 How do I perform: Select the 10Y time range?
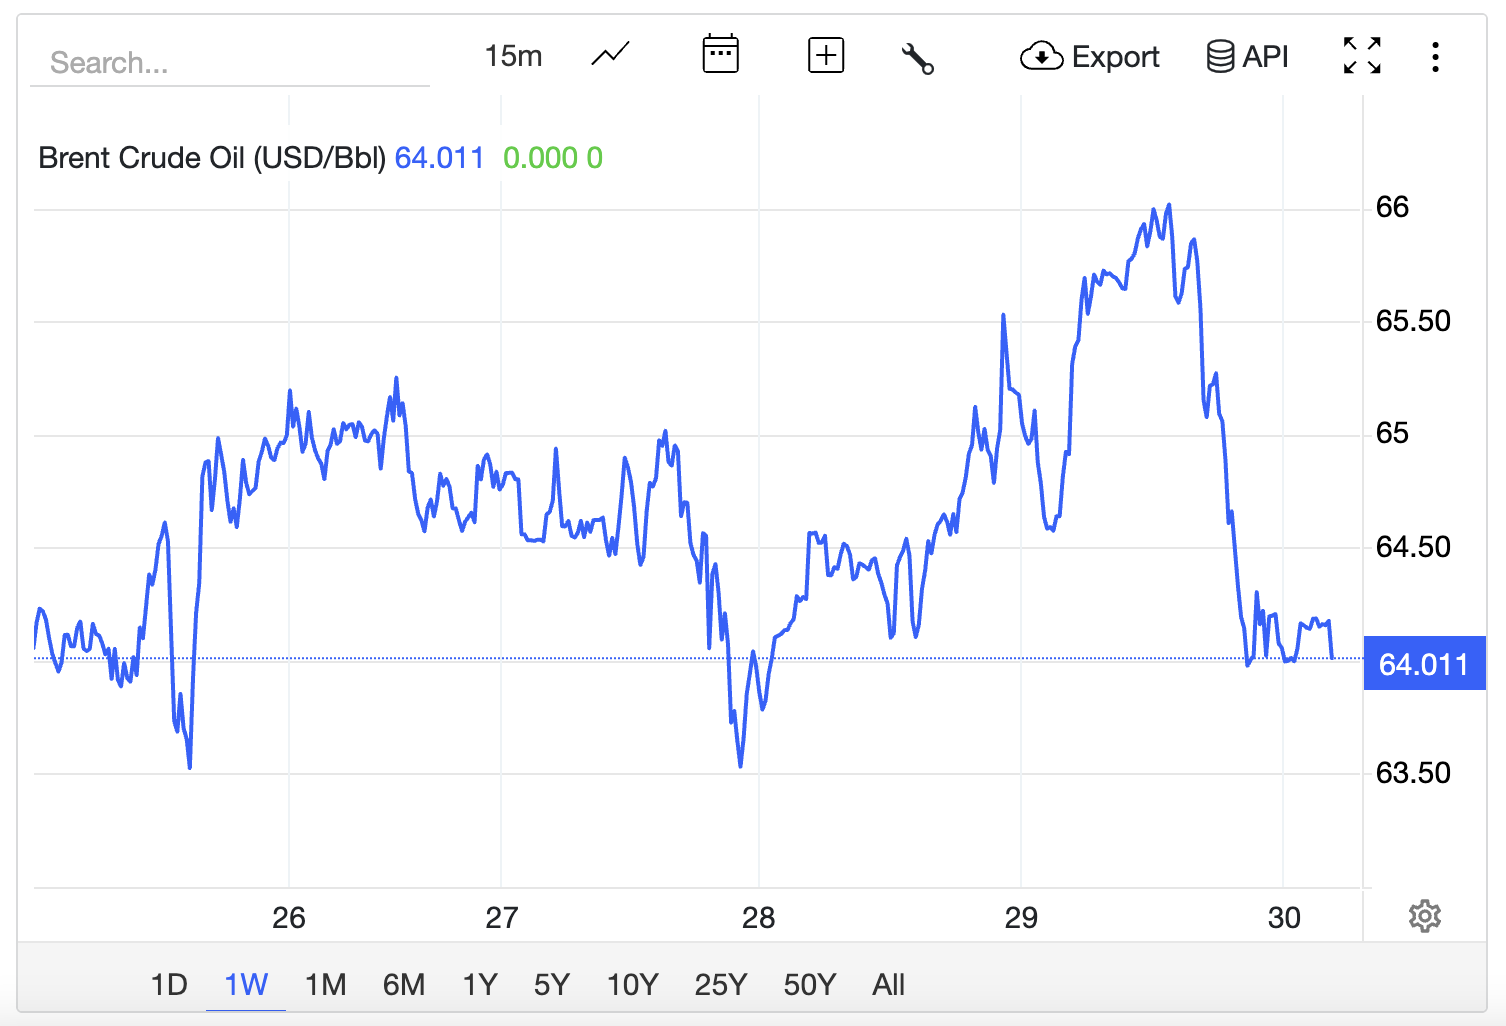632,985
